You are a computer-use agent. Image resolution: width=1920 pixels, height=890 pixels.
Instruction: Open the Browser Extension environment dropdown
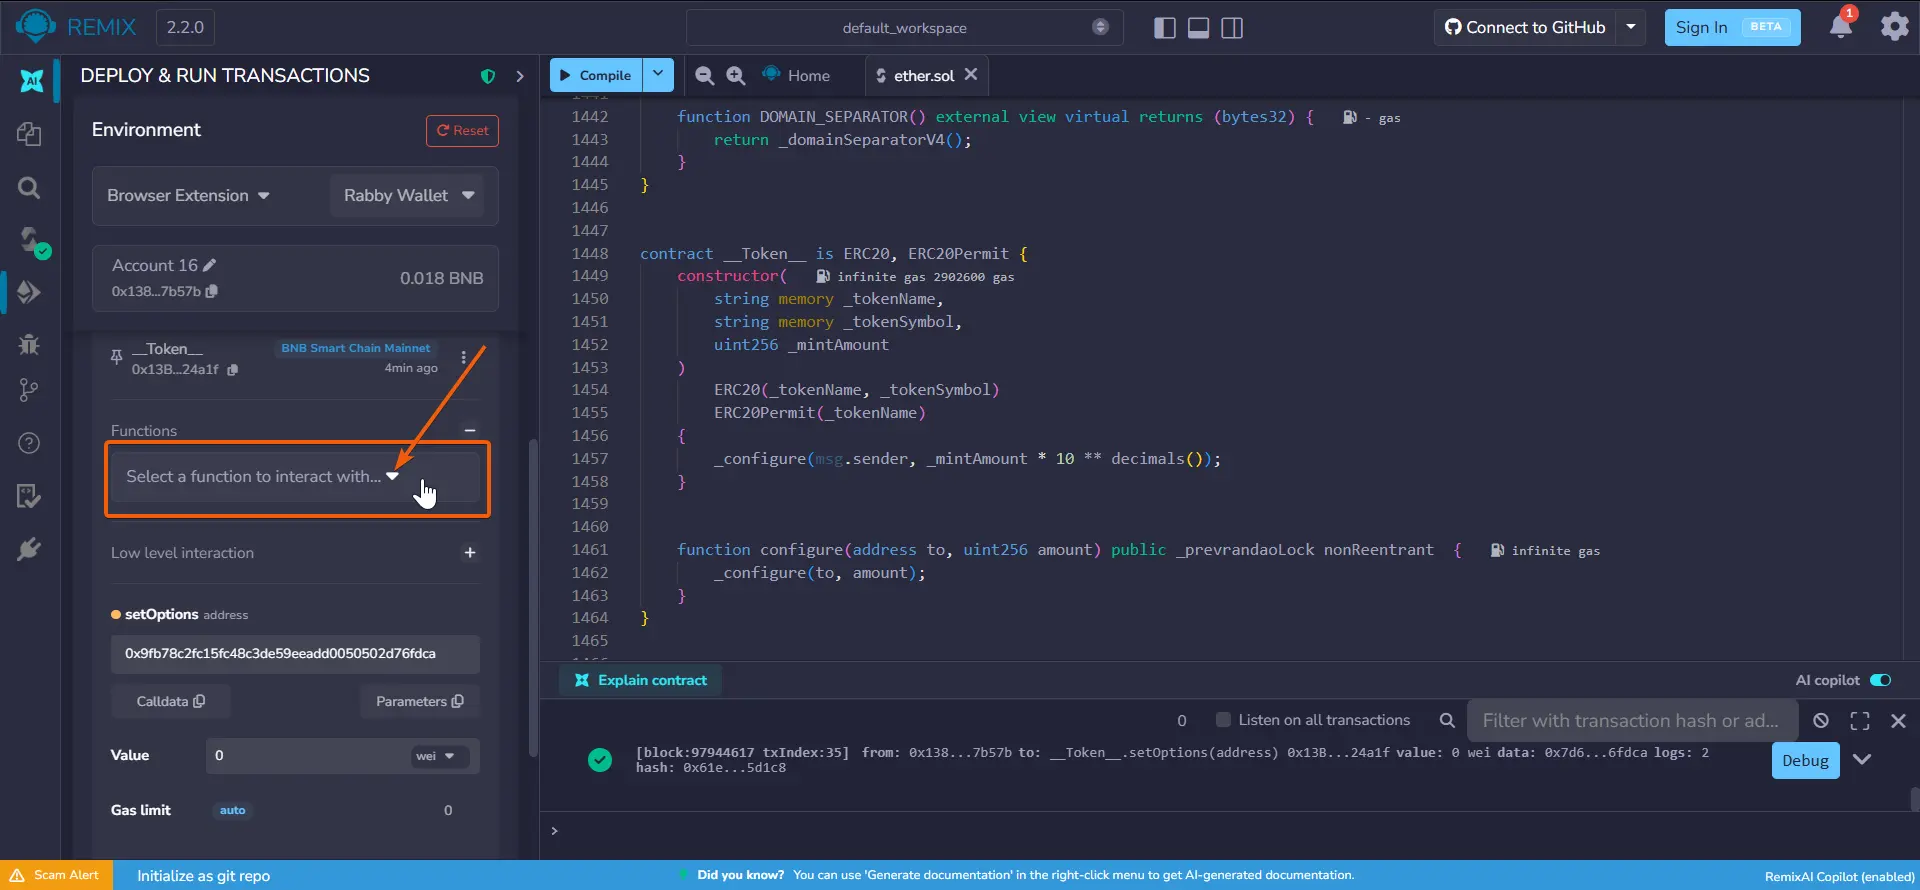click(x=188, y=195)
